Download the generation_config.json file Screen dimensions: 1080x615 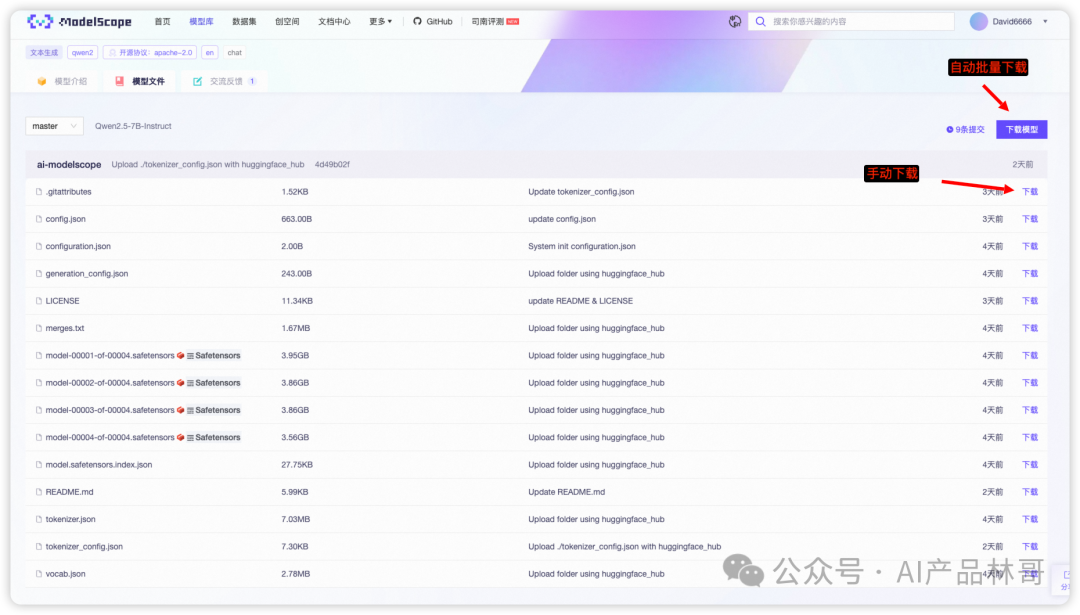[1030, 273]
